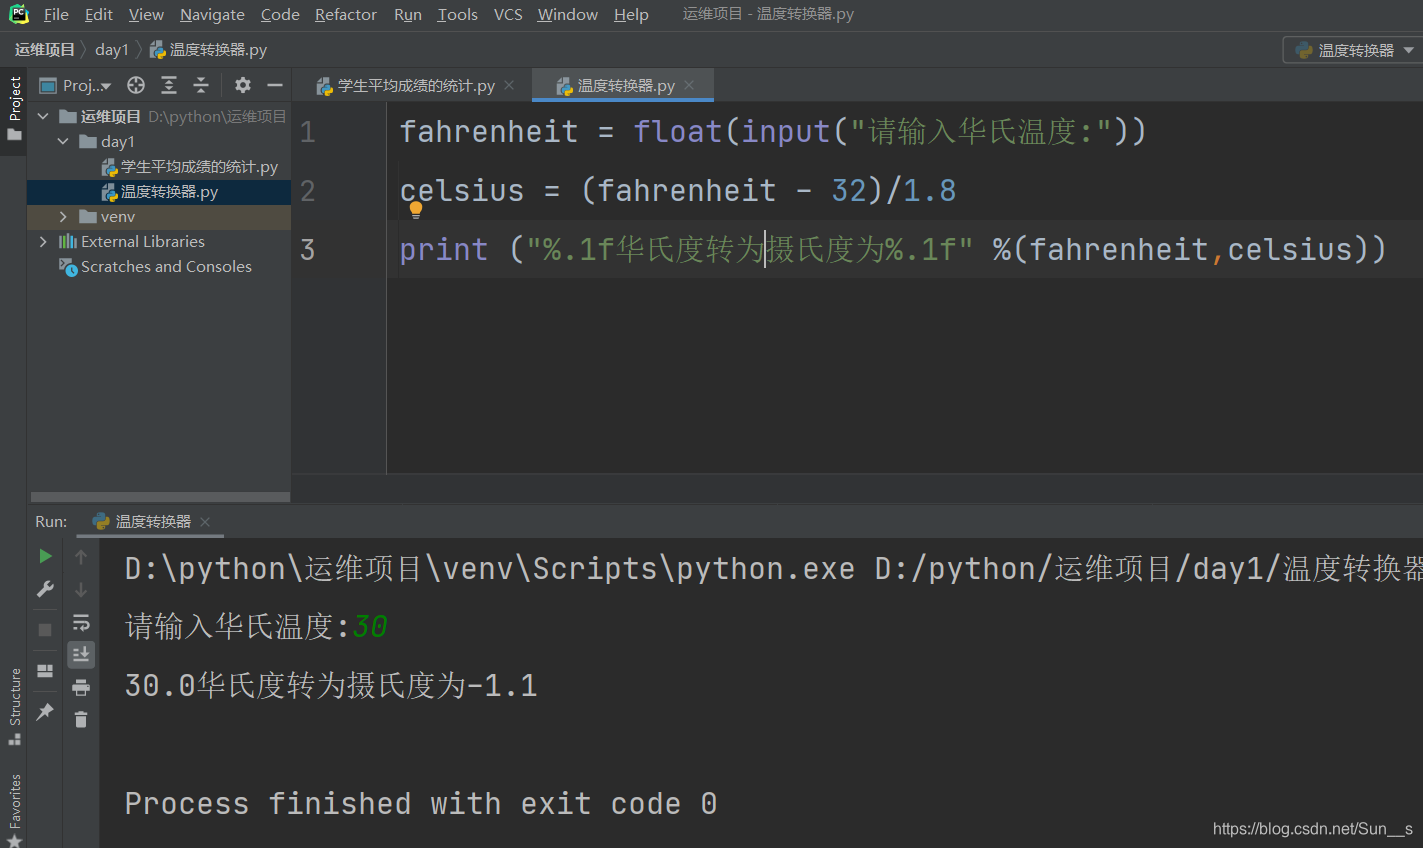Image resolution: width=1423 pixels, height=848 pixels.
Task: Click the yellow intention lightbulb icon
Action: 416,209
